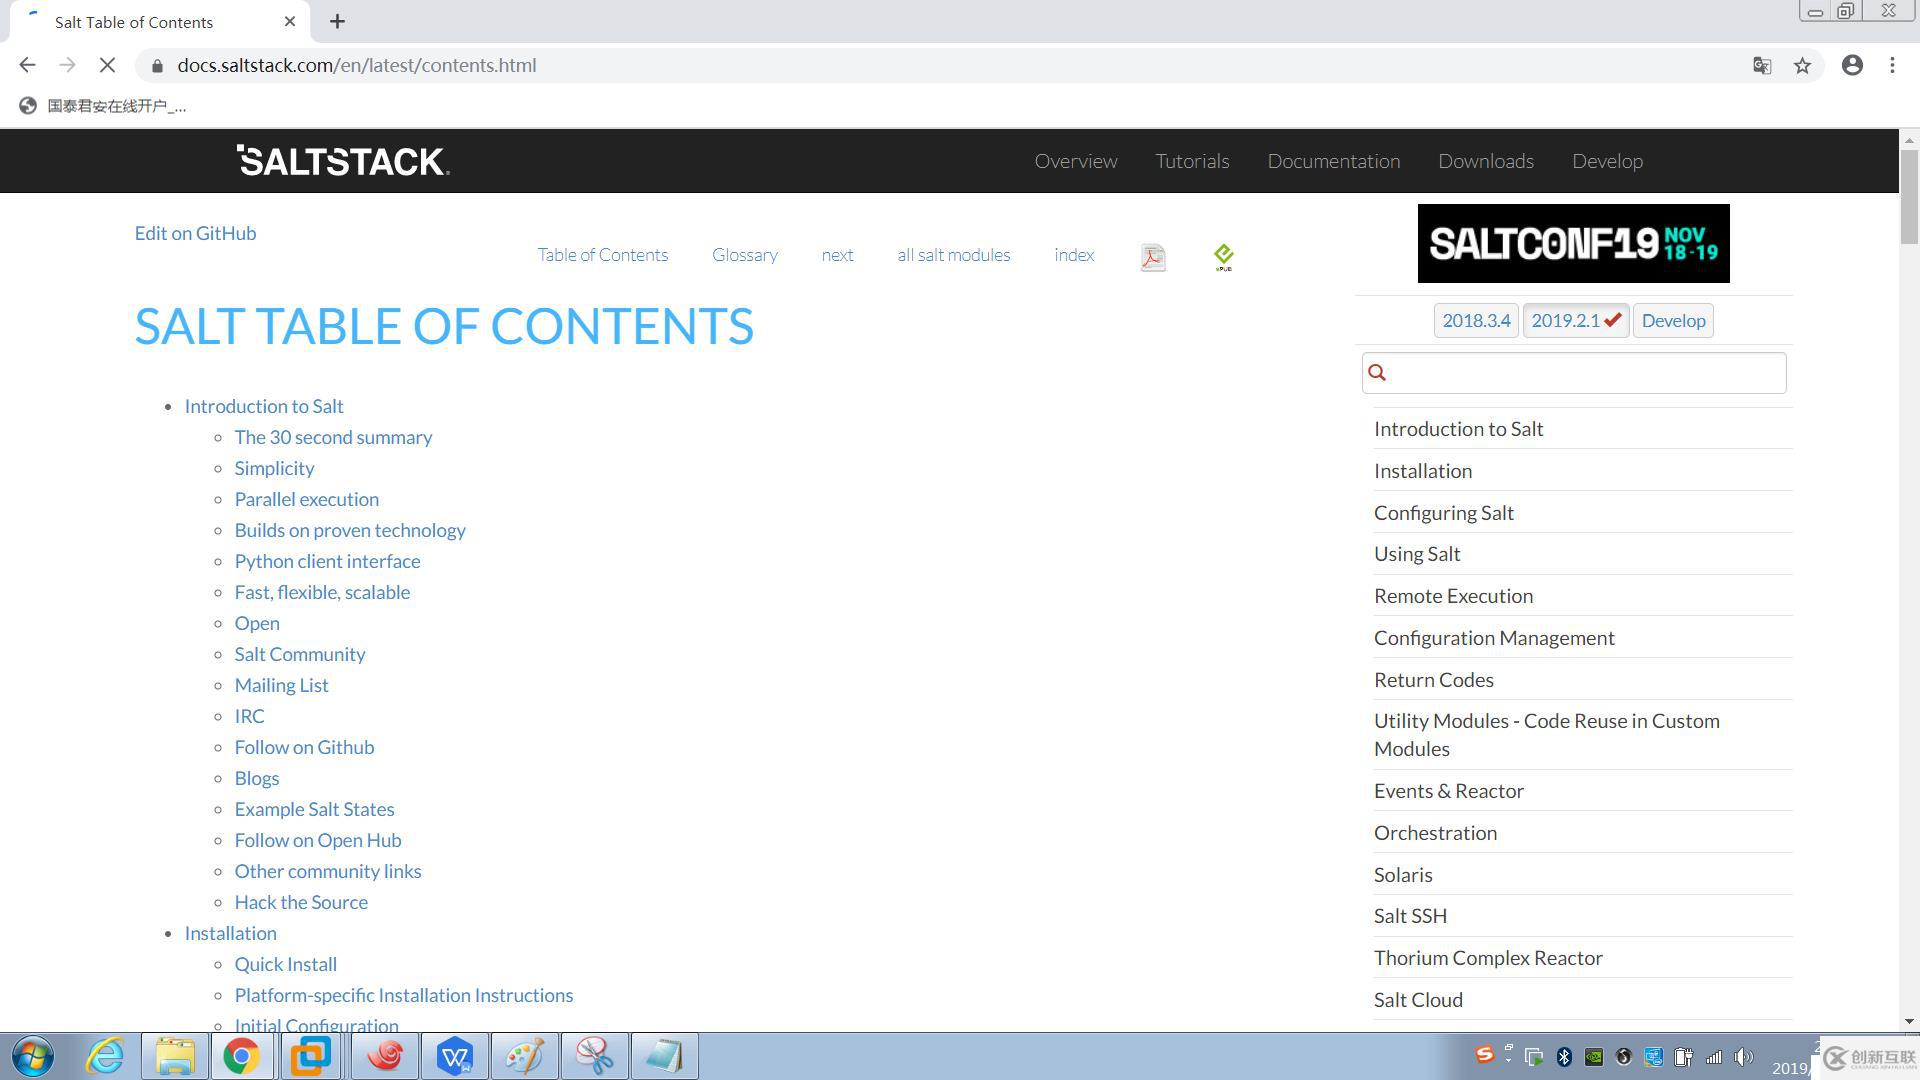Open the Windows Start menu
Screen dimensions: 1920x1080
pos(33,1056)
